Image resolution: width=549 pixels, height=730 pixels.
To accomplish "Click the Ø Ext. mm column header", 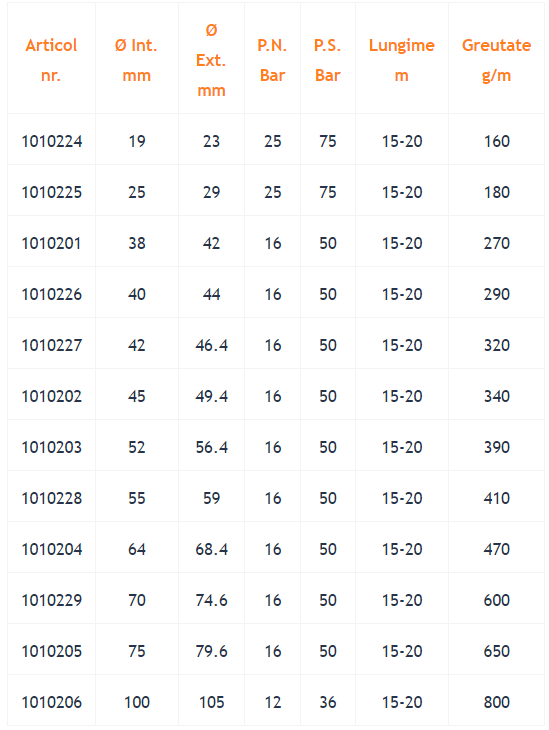I will pos(211,60).
